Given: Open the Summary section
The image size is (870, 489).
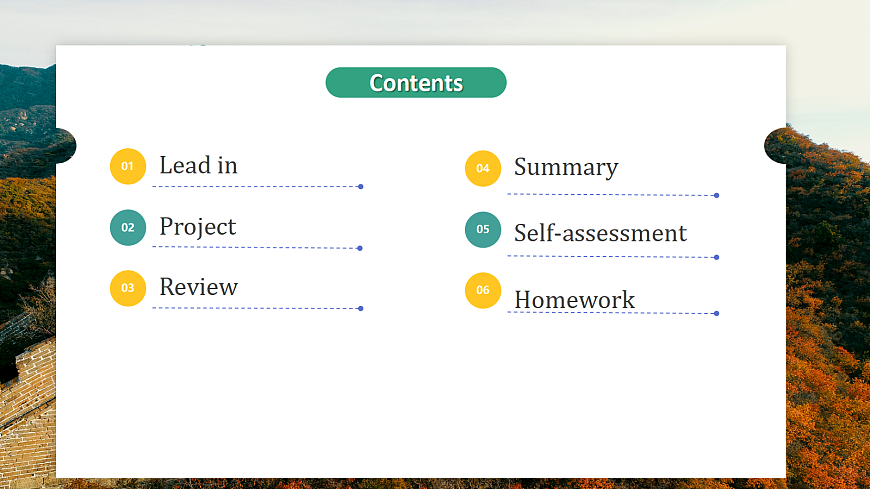Looking at the screenshot, I should point(566,167).
